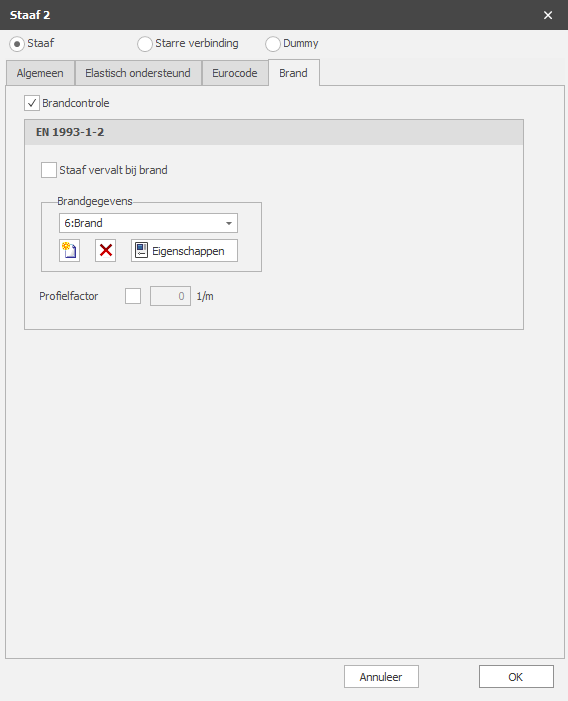Select the Staaf radio button
Screen dimensions: 568x701
(17, 44)
